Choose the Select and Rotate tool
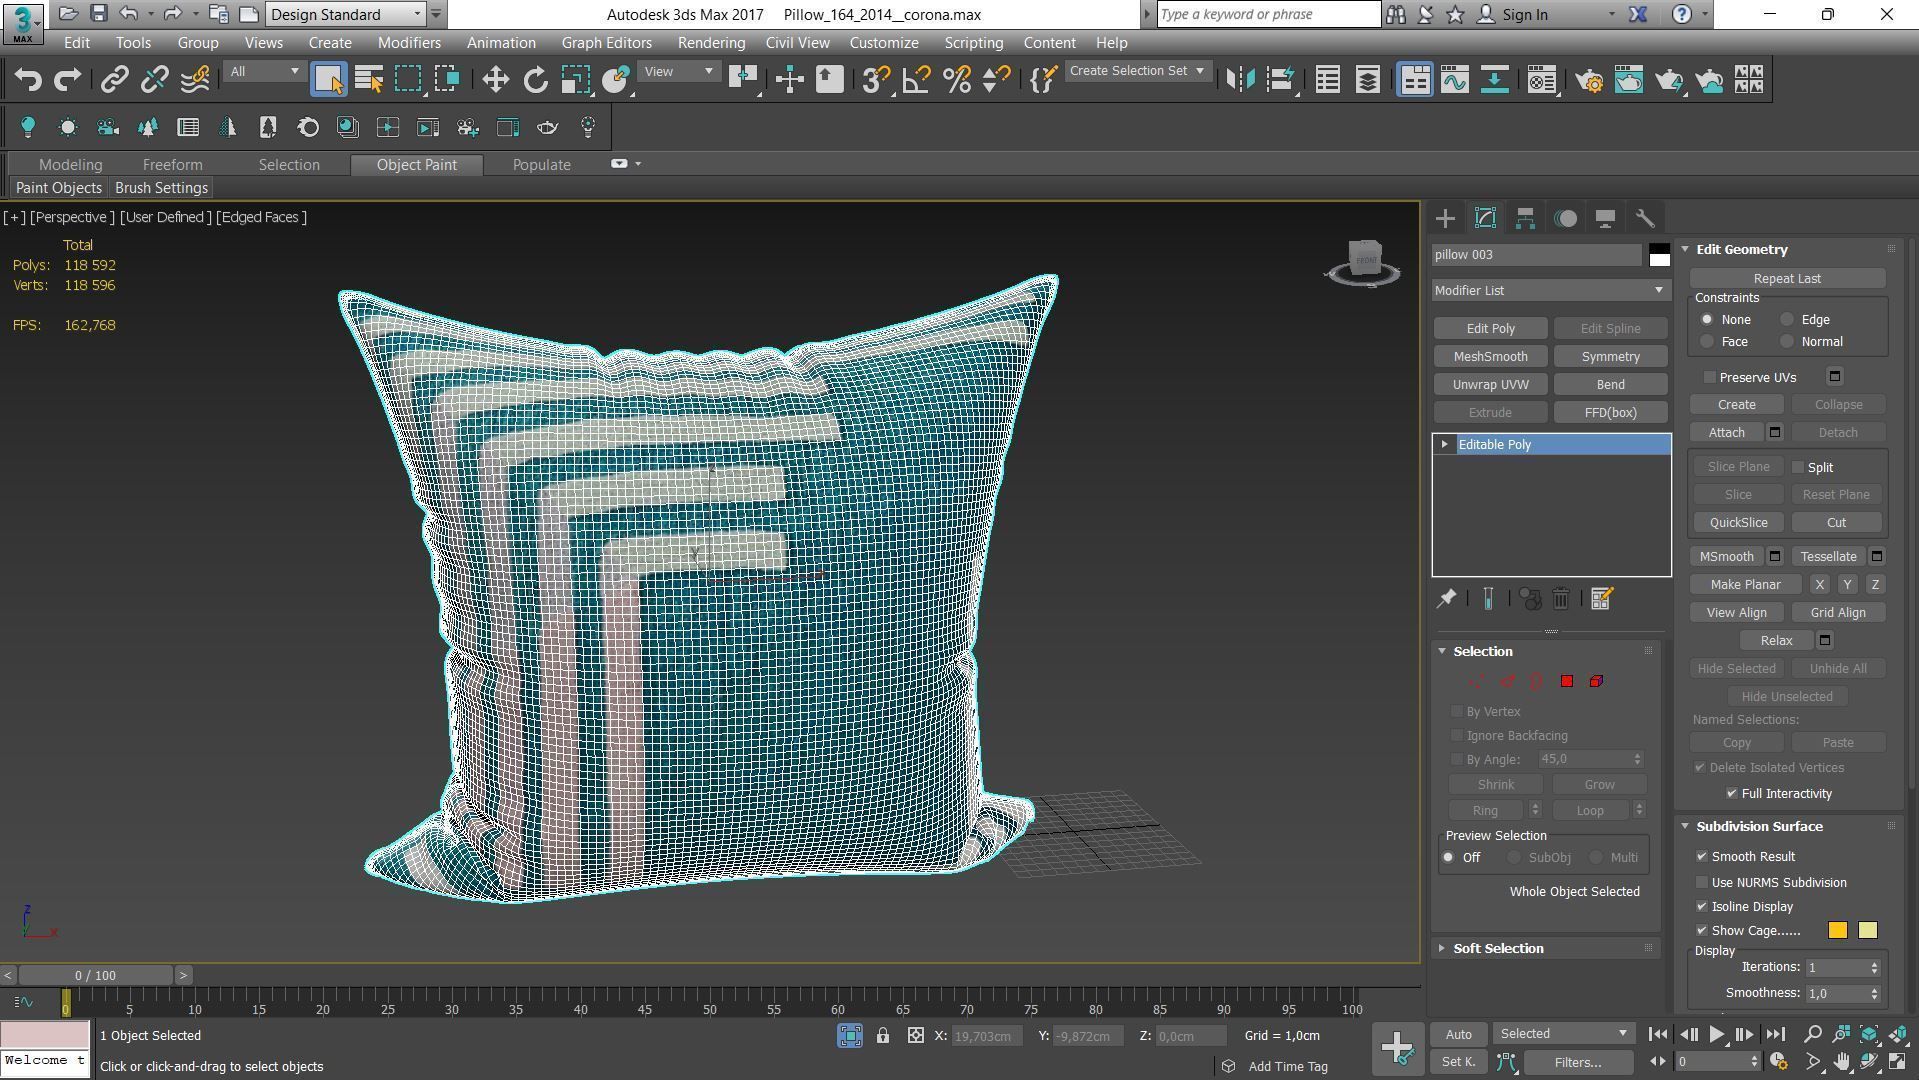This screenshot has width=1919, height=1080. [536, 80]
